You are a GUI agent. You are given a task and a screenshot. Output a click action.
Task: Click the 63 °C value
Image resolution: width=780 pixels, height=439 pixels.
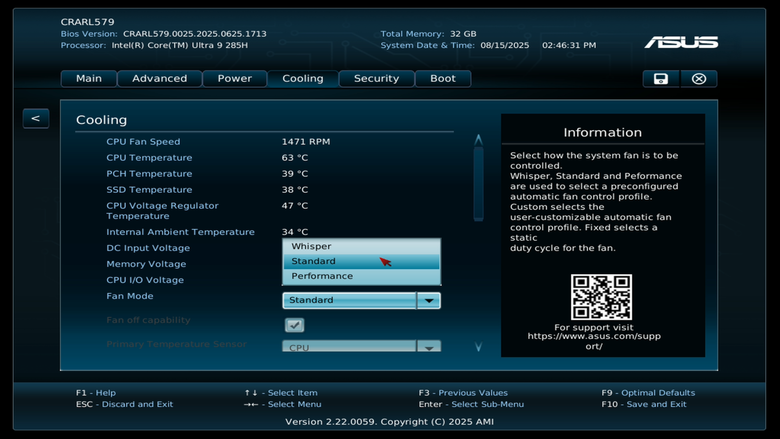click(295, 158)
